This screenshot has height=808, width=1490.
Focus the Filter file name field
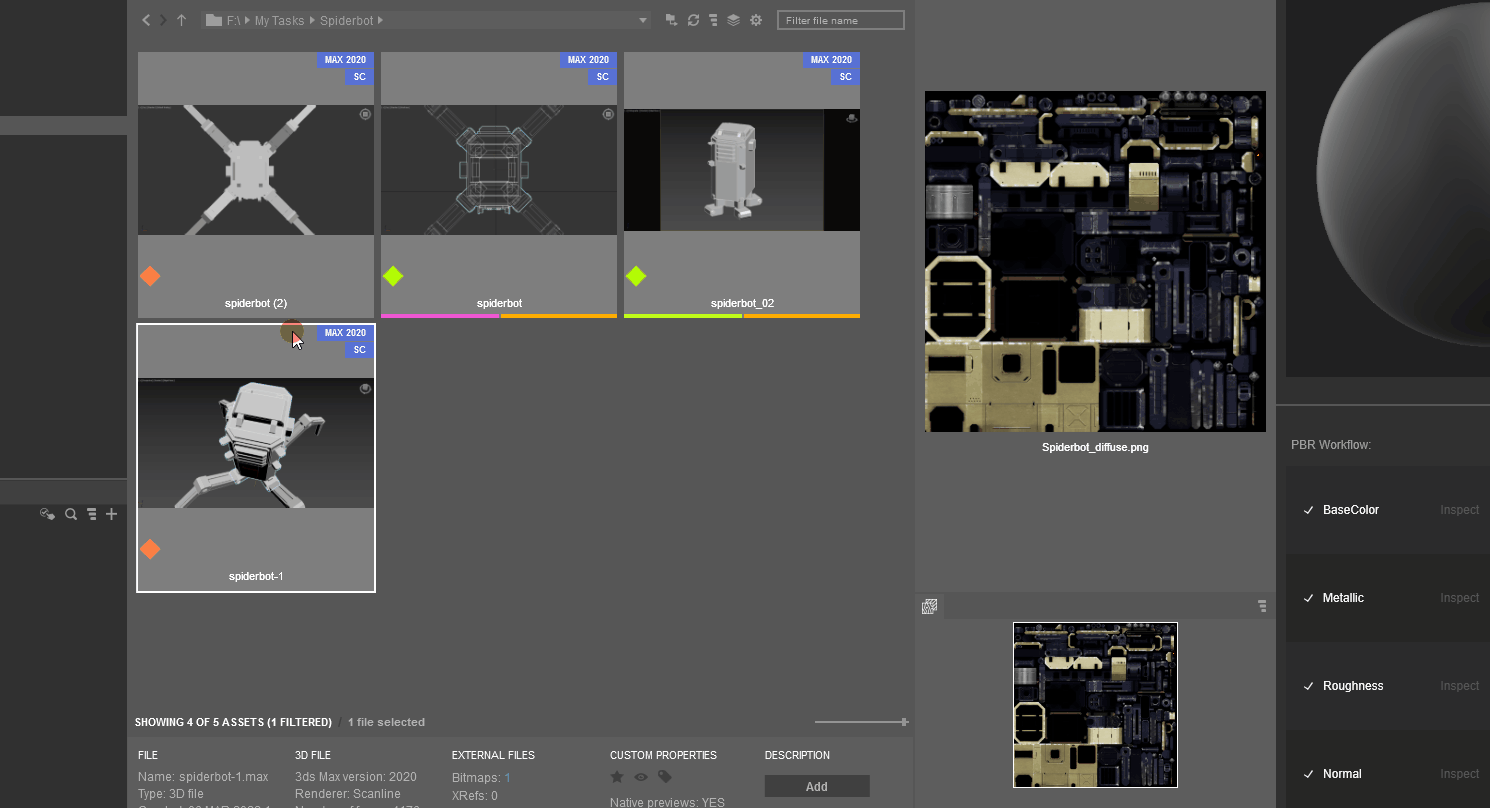[x=841, y=20]
